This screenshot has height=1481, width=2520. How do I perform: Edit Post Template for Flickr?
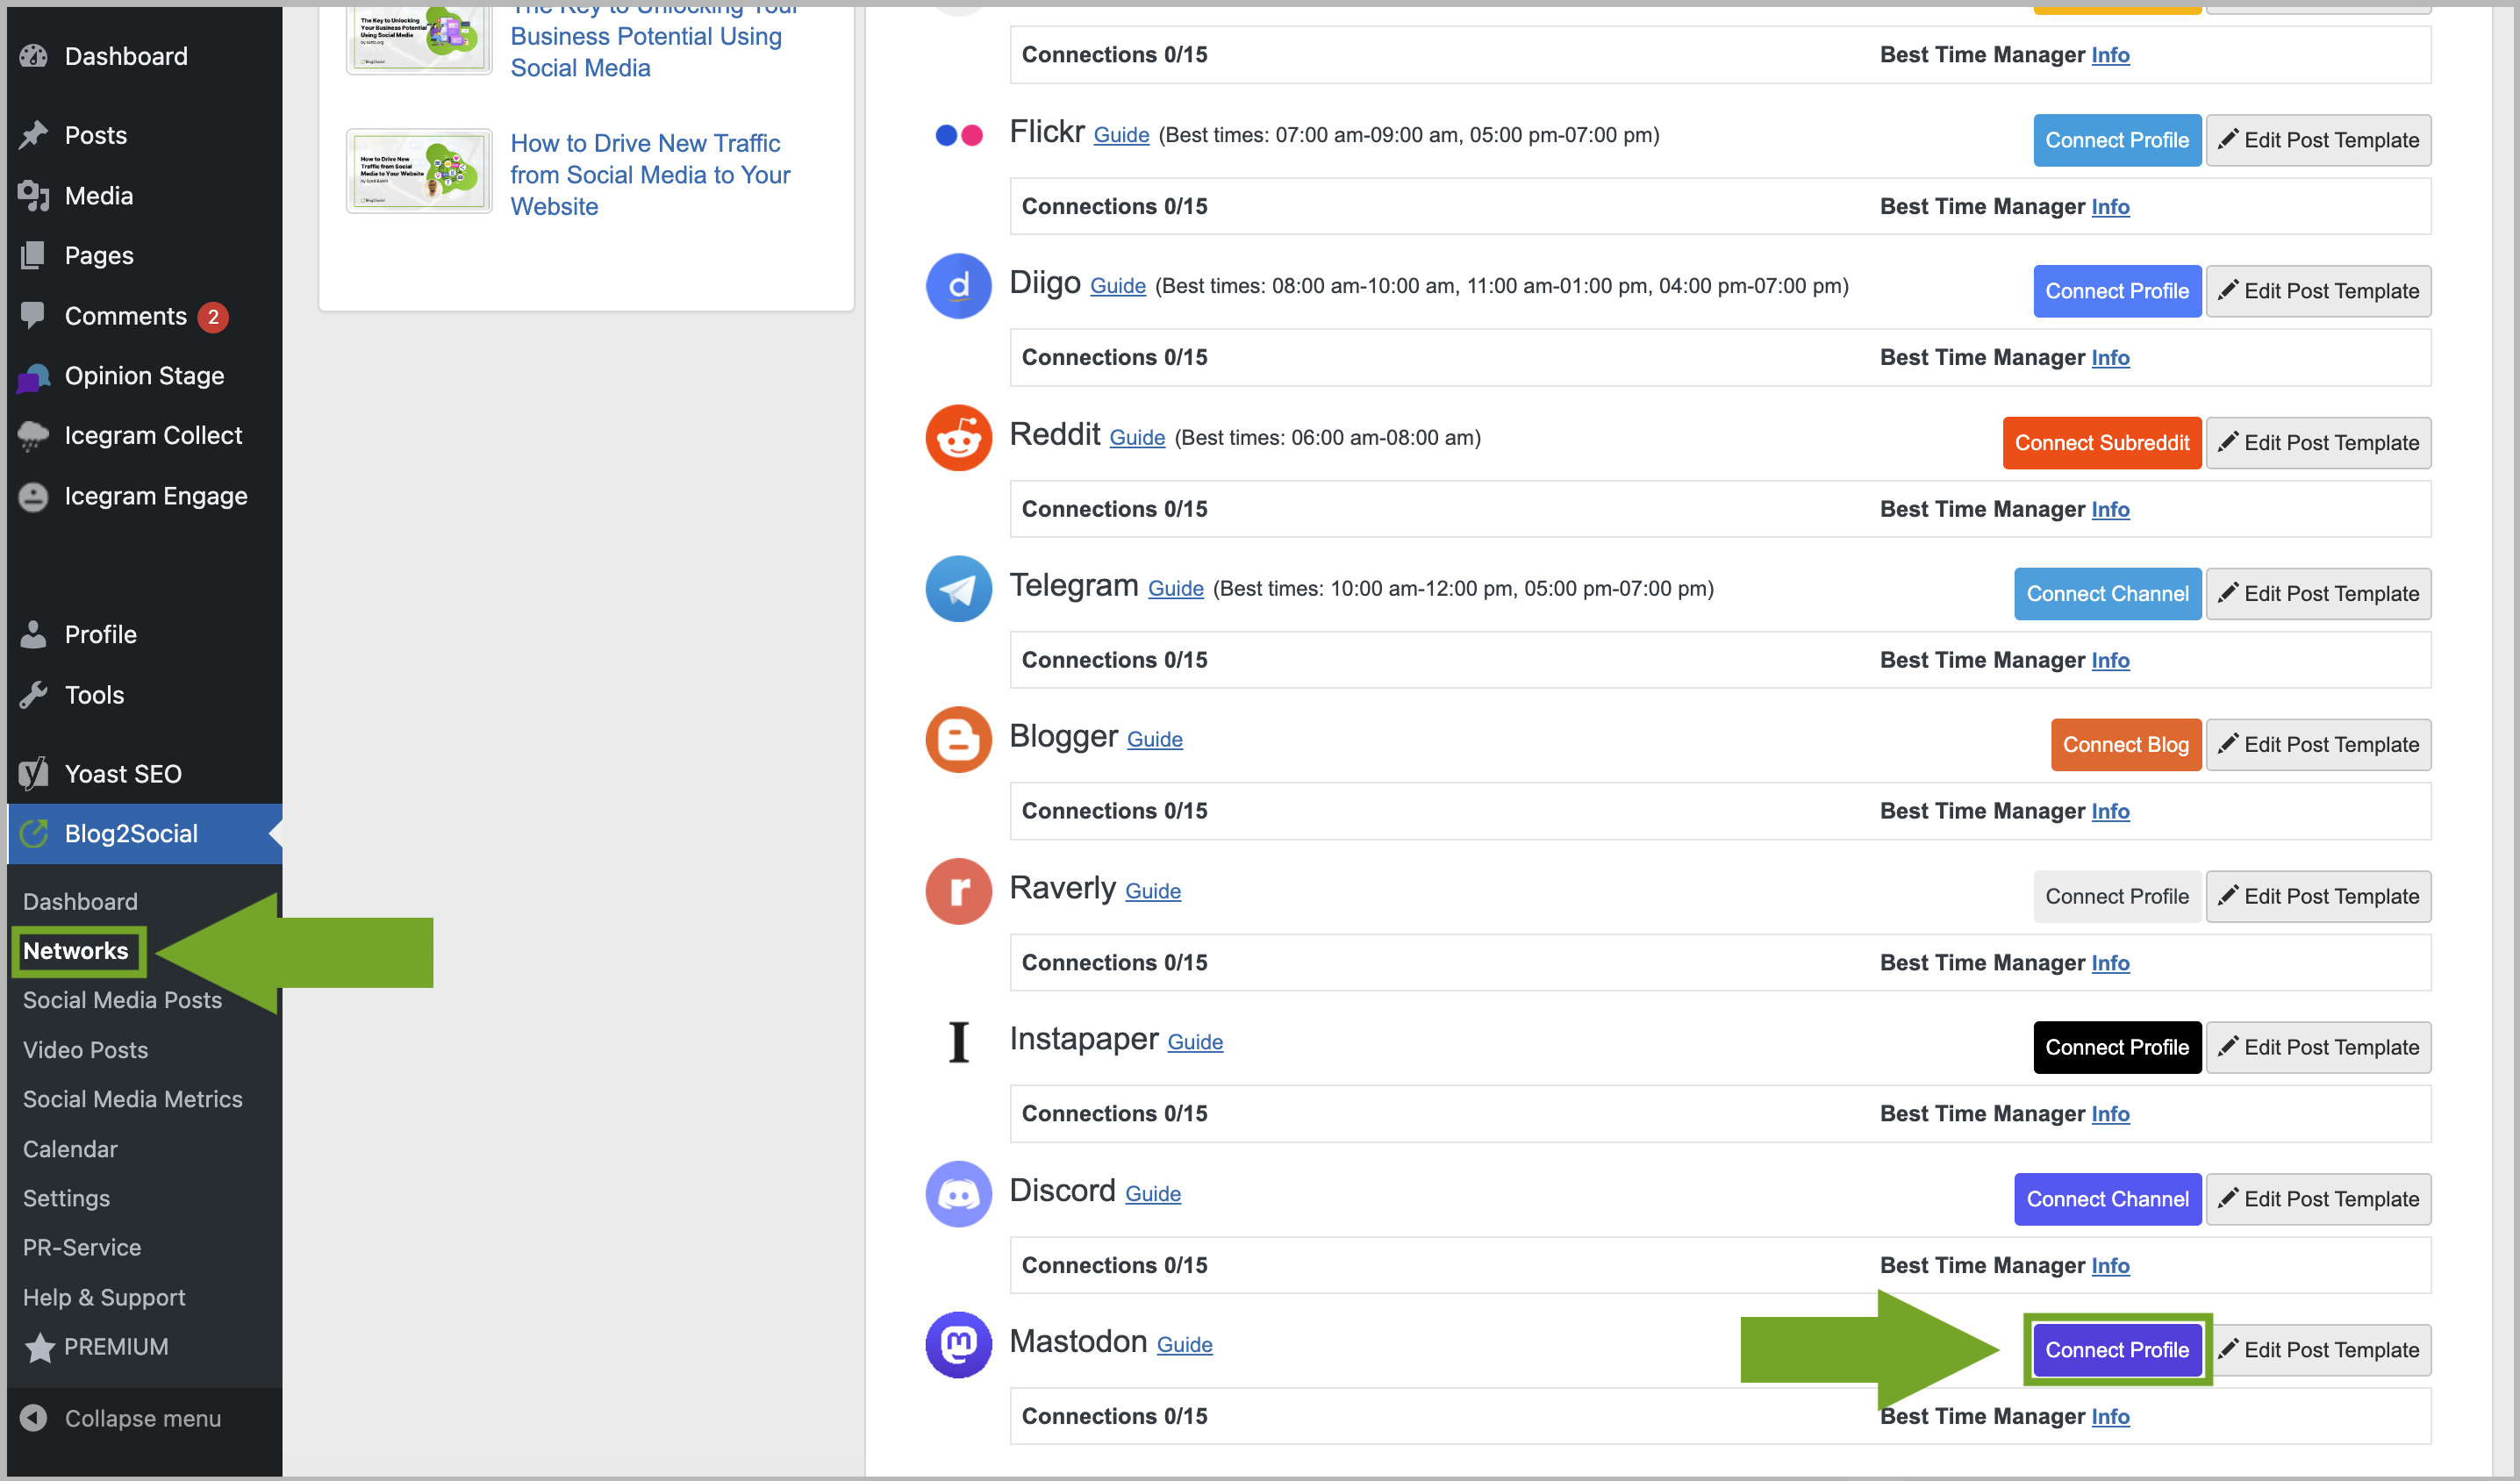tap(2319, 140)
